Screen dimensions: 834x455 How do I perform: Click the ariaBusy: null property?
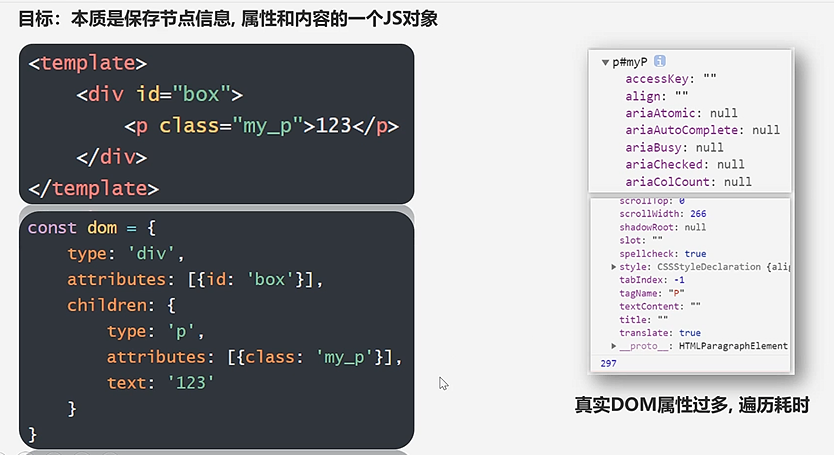pyautogui.click(x=674, y=147)
